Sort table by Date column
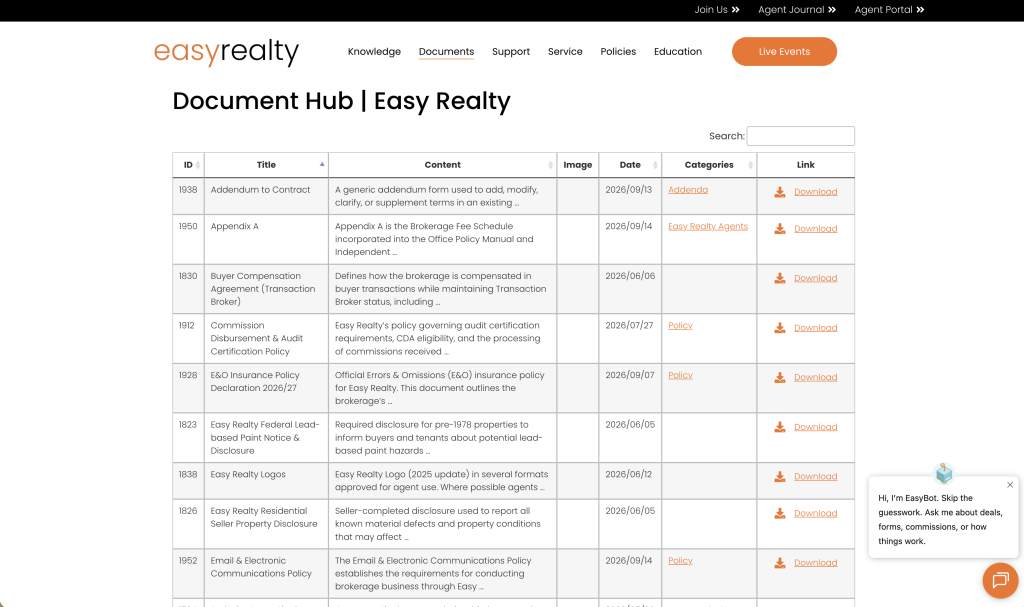 click(630, 165)
